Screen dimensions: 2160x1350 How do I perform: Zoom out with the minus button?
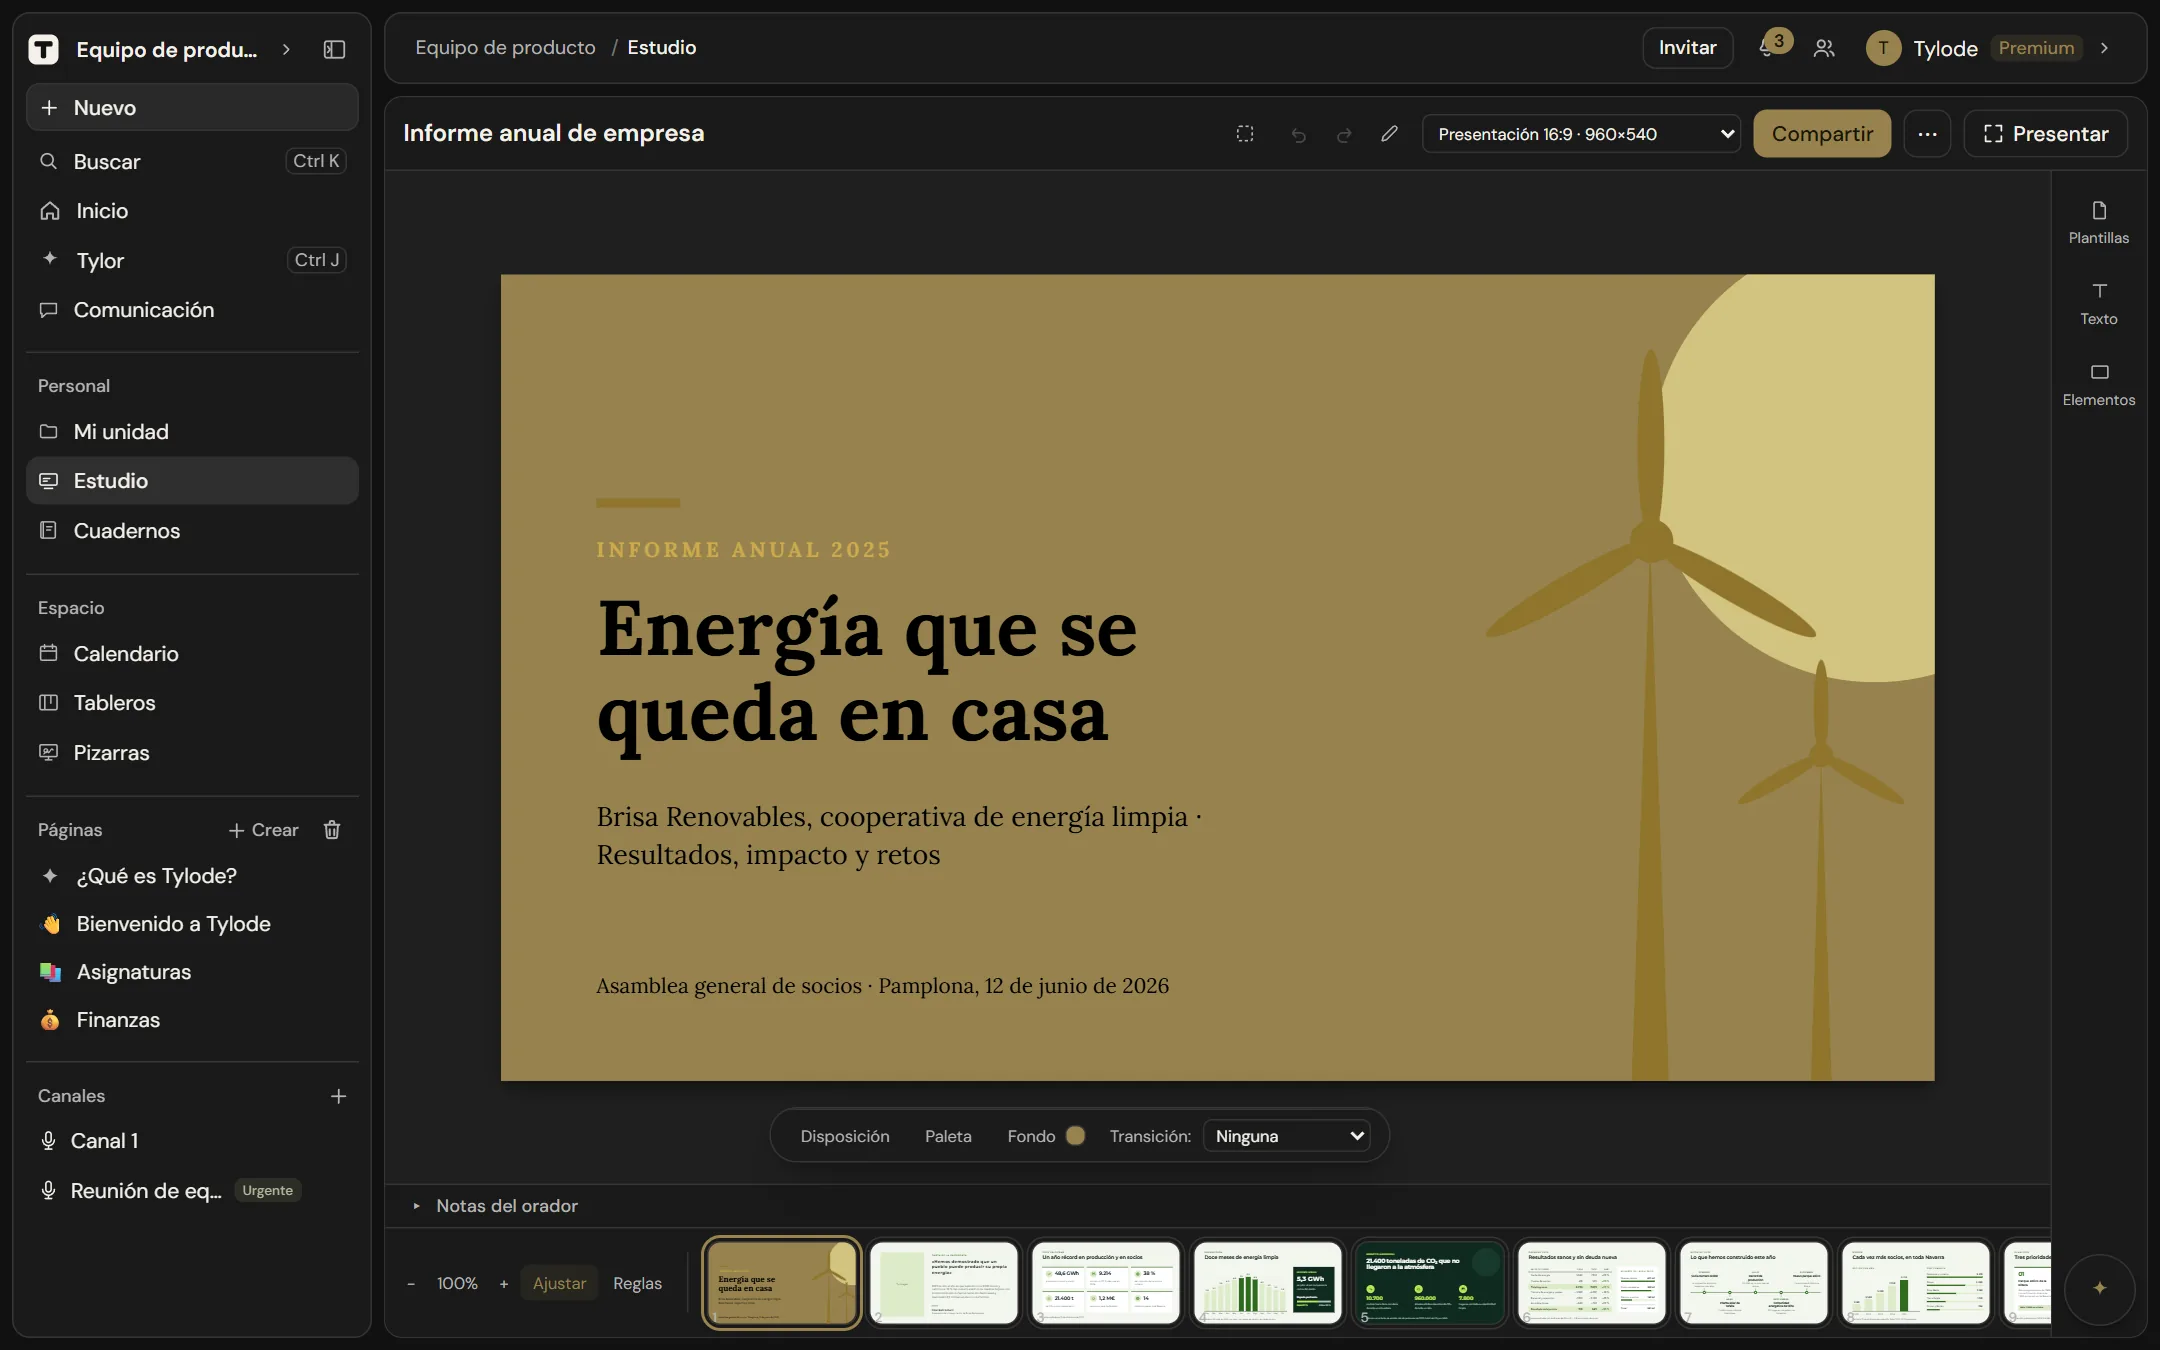(411, 1283)
